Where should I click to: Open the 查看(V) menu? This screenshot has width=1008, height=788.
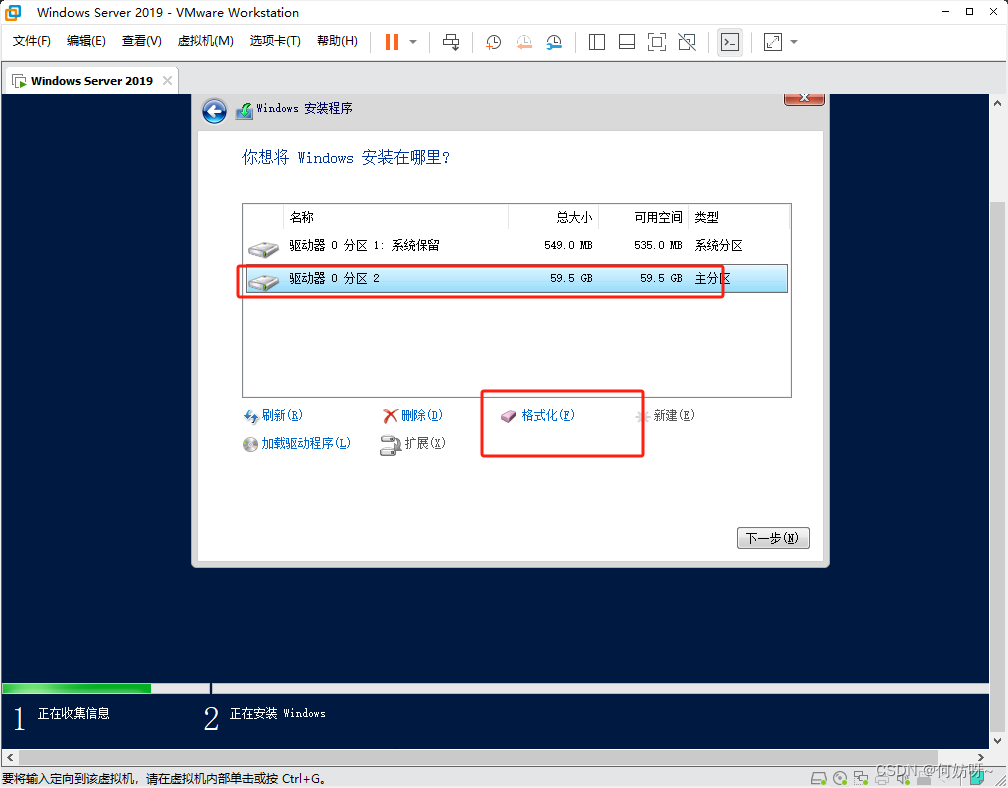tap(141, 41)
